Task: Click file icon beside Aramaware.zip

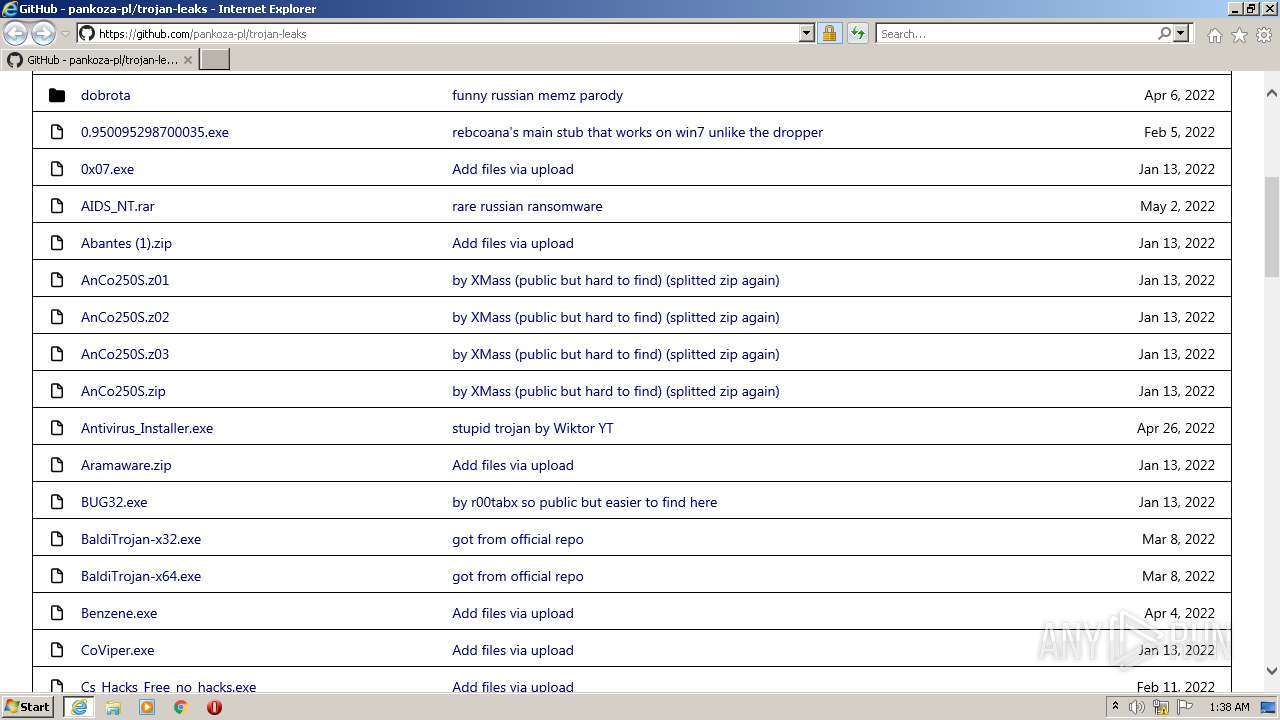Action: point(57,465)
